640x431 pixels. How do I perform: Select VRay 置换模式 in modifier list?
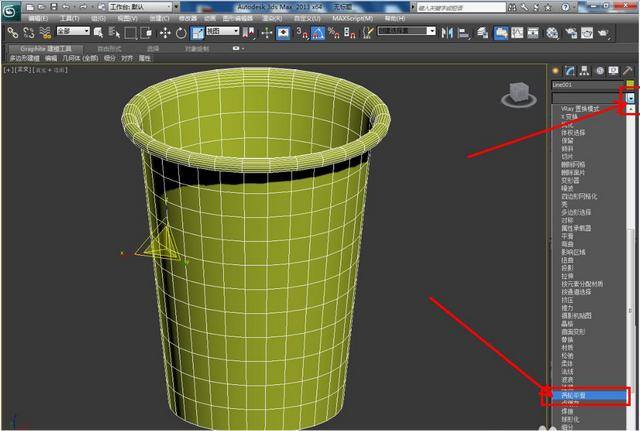pos(580,109)
